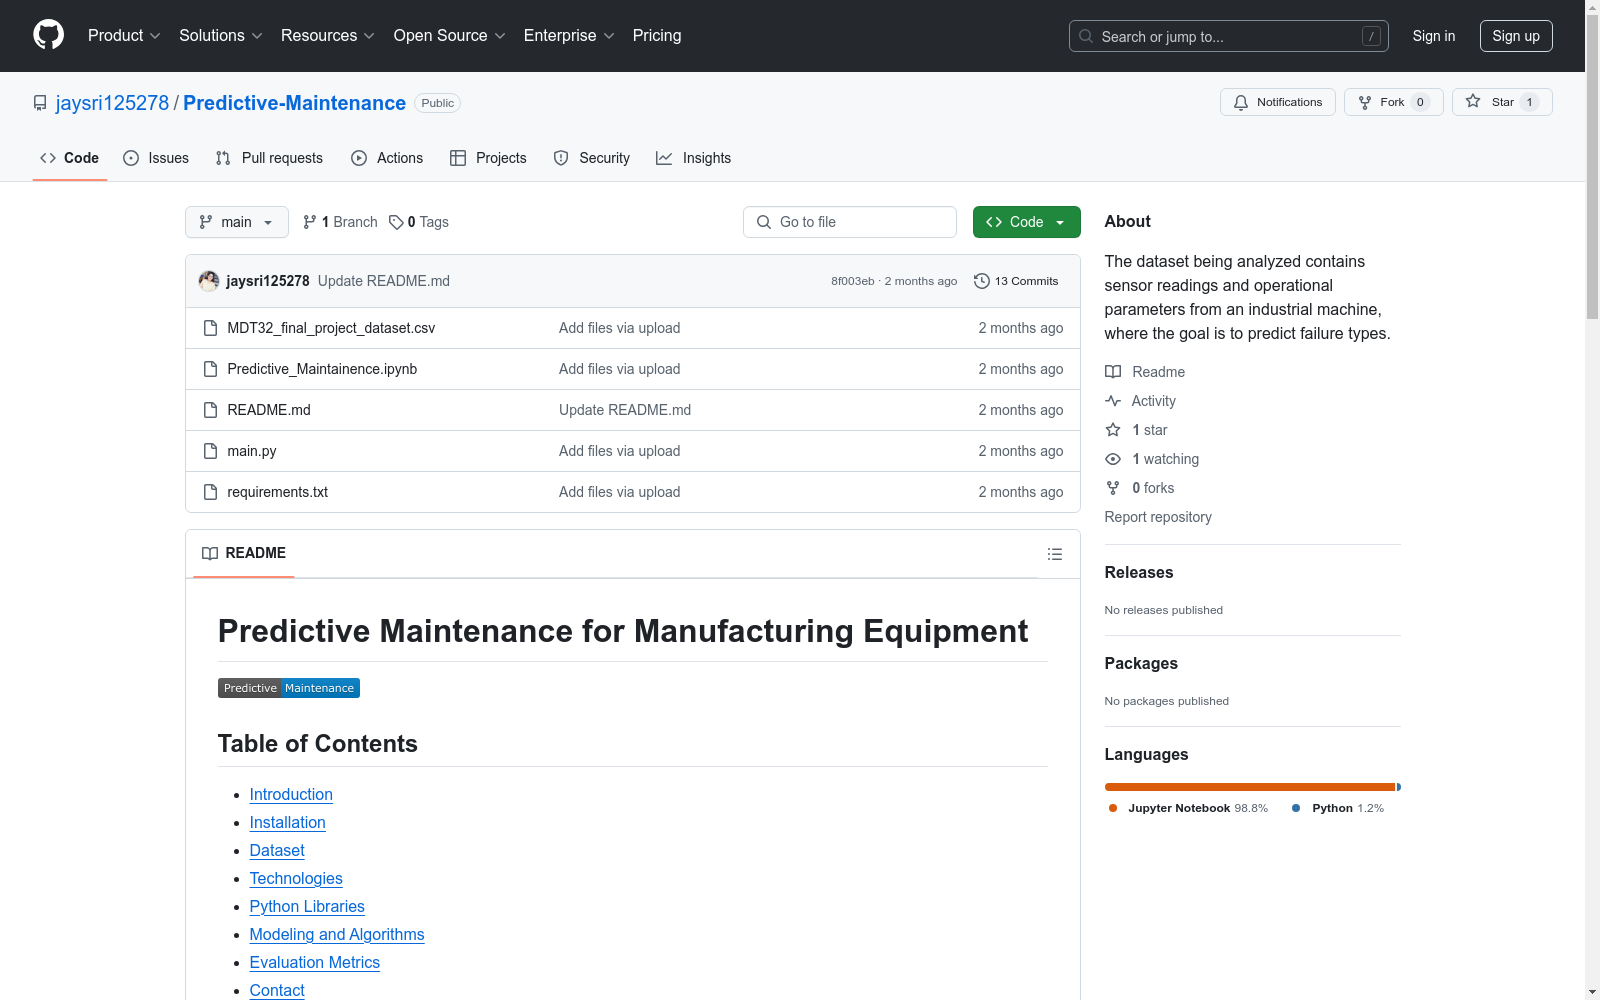This screenshot has width=1600, height=1000.
Task: Click the Predictive Maintenance badge image
Action: click(289, 688)
